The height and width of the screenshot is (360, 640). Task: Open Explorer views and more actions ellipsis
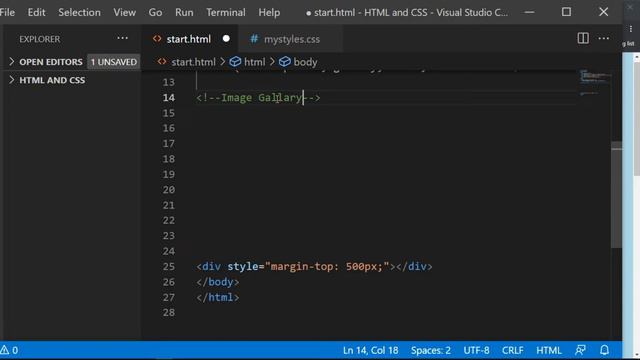(x=122, y=38)
